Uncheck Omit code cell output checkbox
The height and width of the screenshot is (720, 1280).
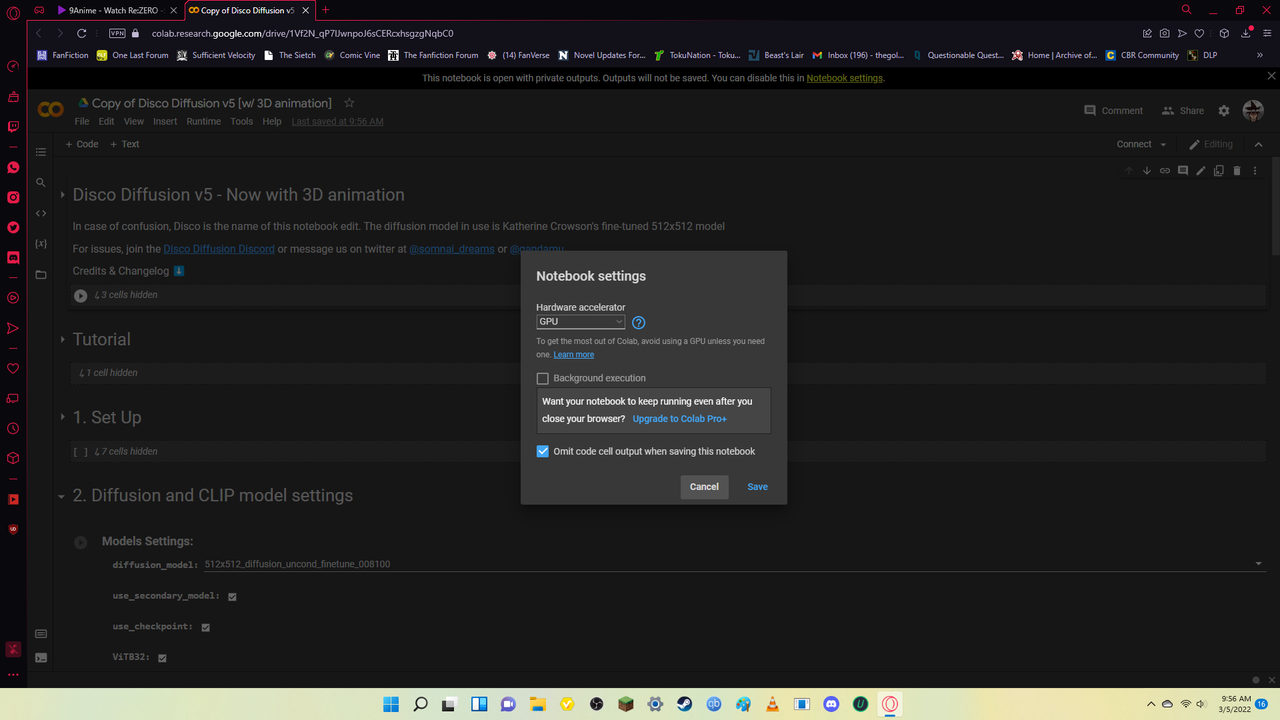(x=543, y=451)
